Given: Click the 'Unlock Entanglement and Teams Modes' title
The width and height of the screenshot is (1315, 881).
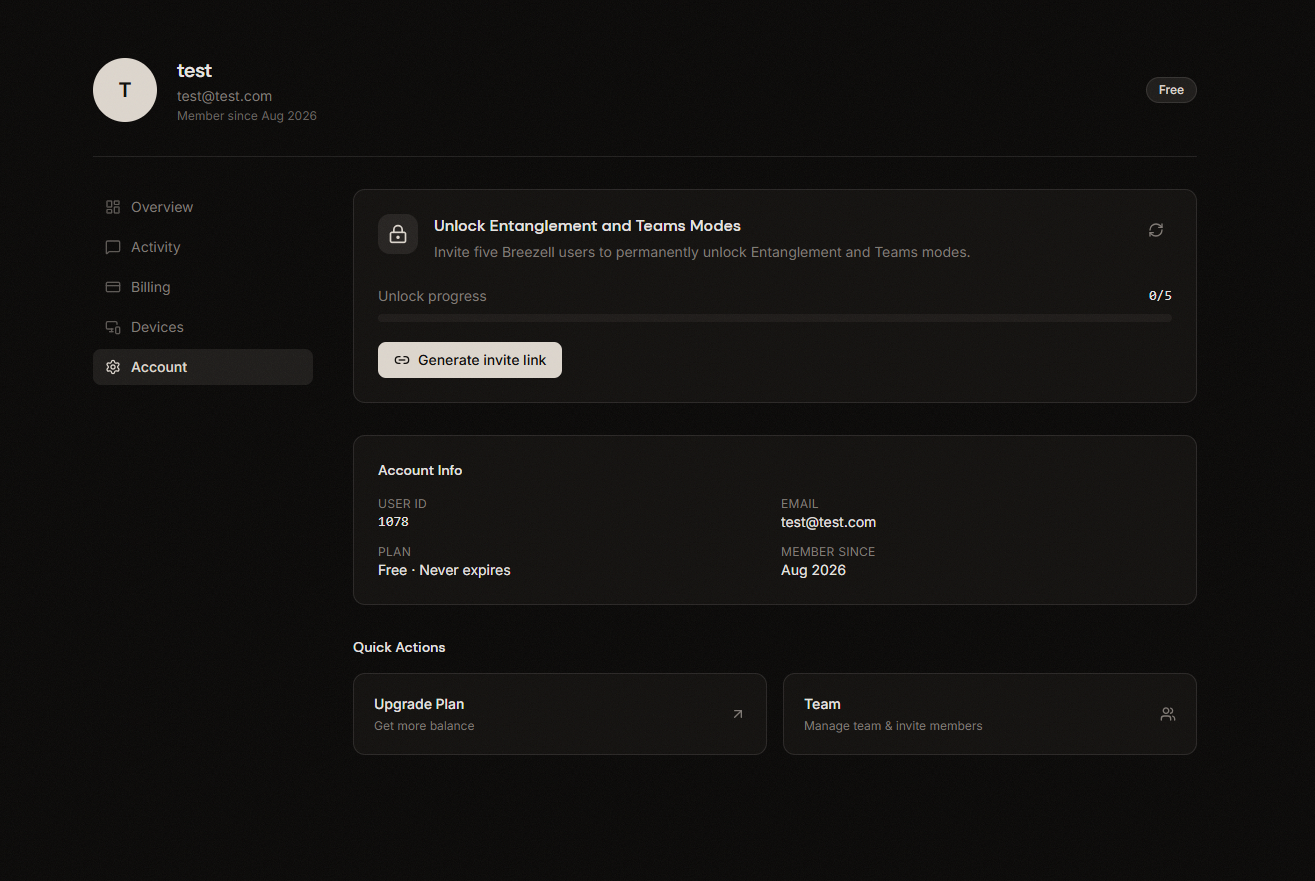Looking at the screenshot, I should (x=587, y=226).
